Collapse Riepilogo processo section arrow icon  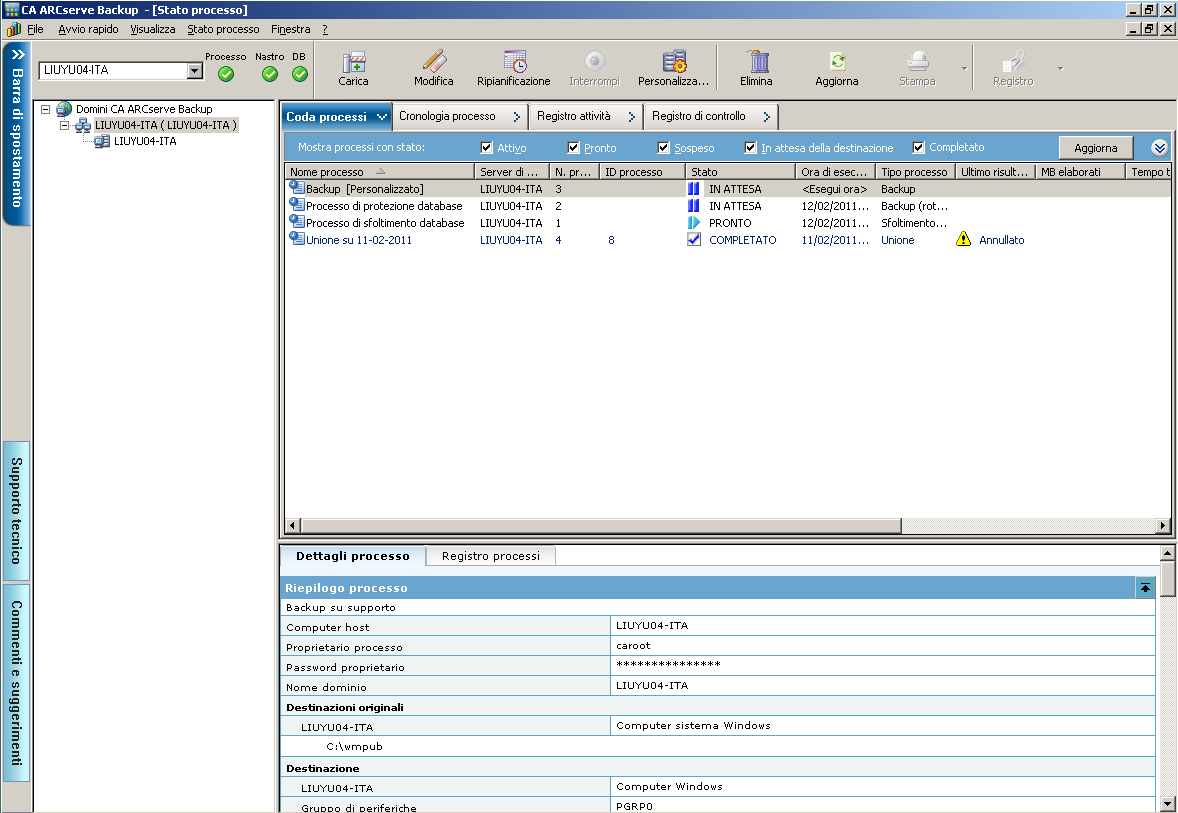(1145, 588)
